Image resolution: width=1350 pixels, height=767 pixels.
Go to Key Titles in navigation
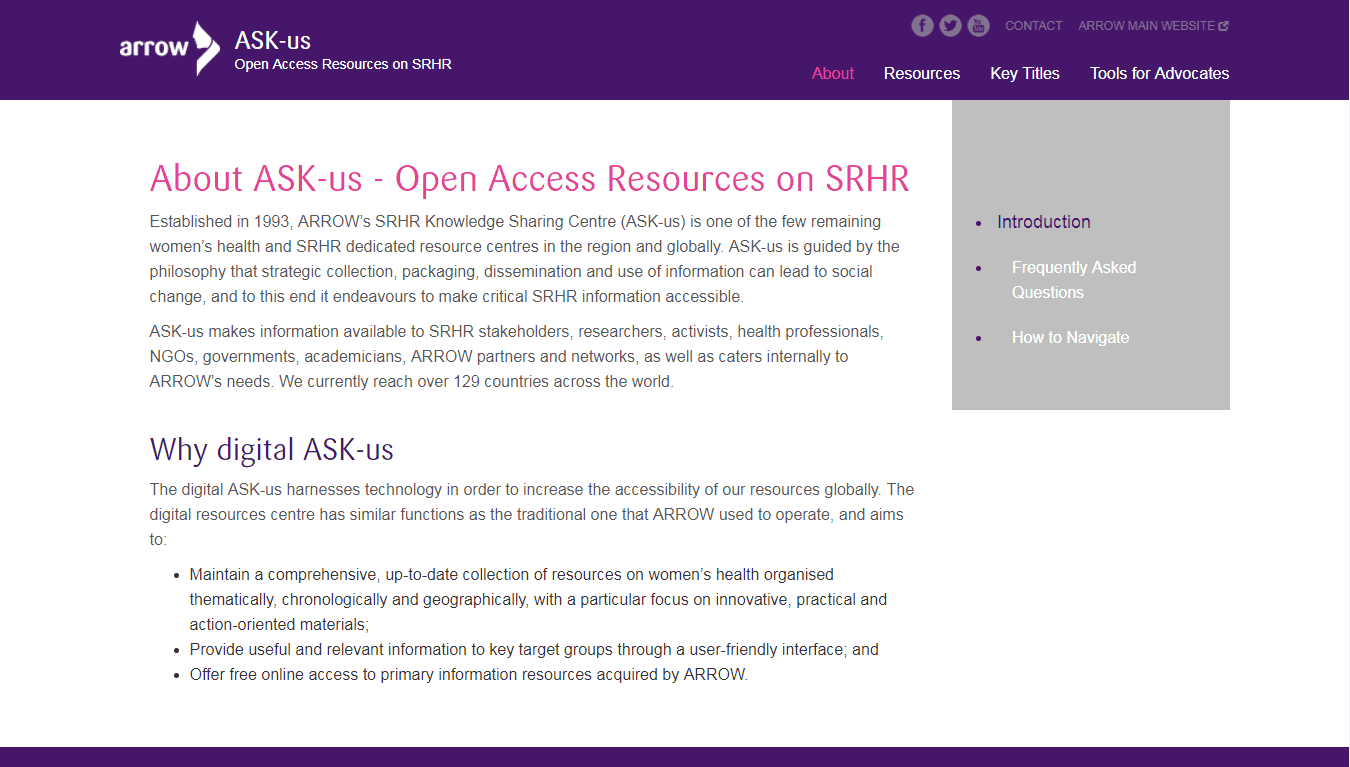click(x=1024, y=73)
